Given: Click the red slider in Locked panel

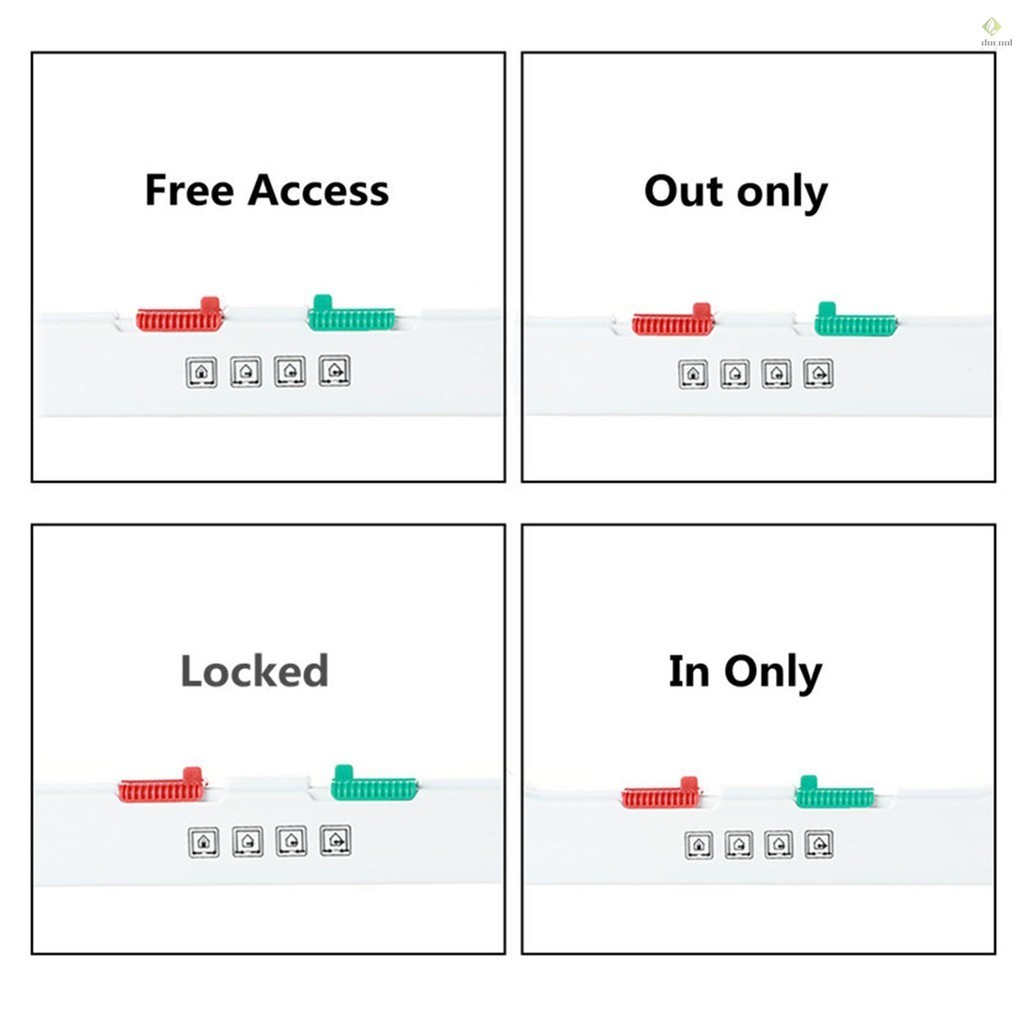Looking at the screenshot, I should (x=161, y=789).
